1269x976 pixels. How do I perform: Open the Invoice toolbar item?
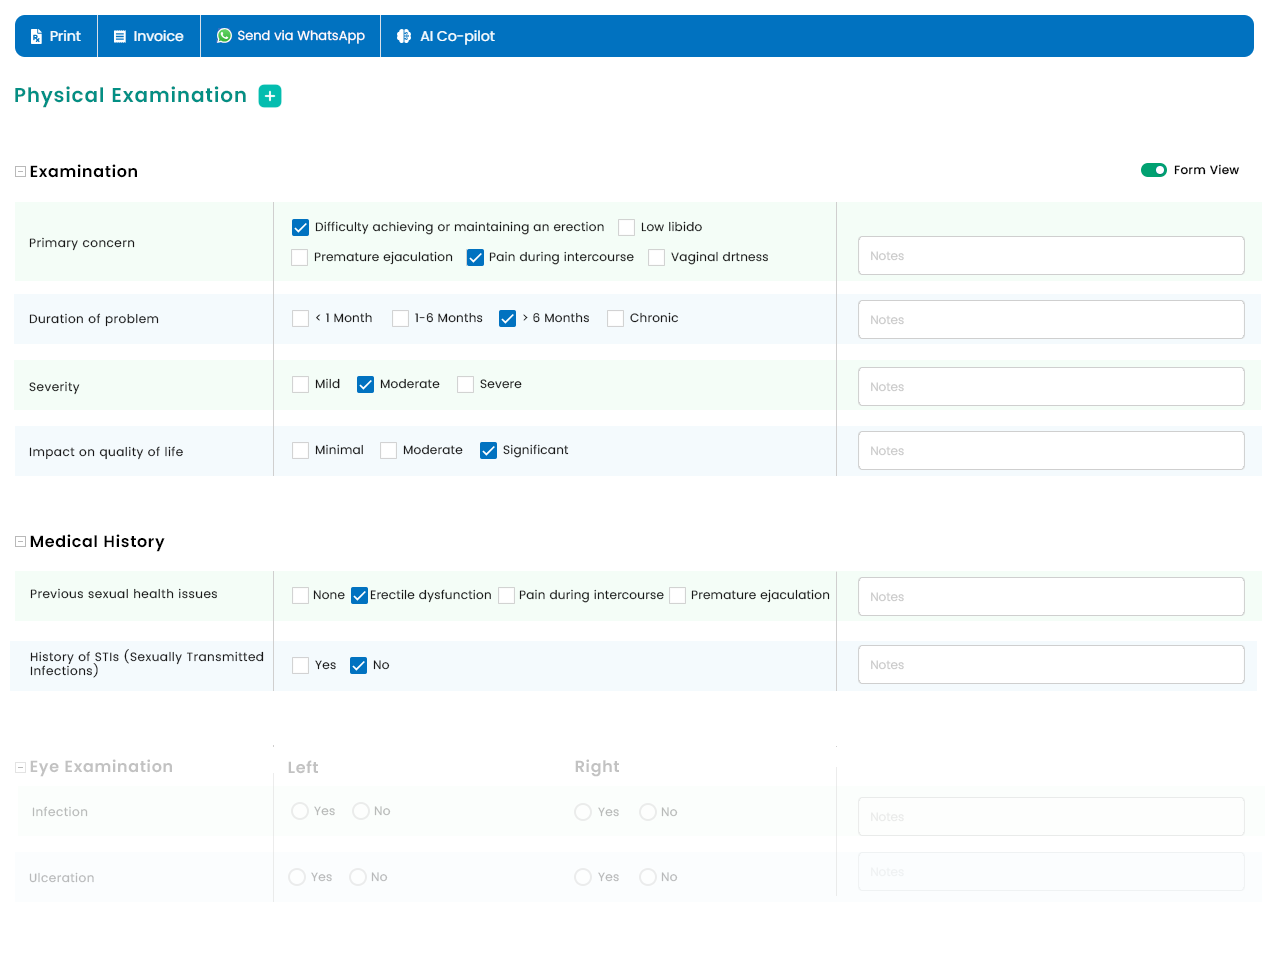[x=148, y=36]
